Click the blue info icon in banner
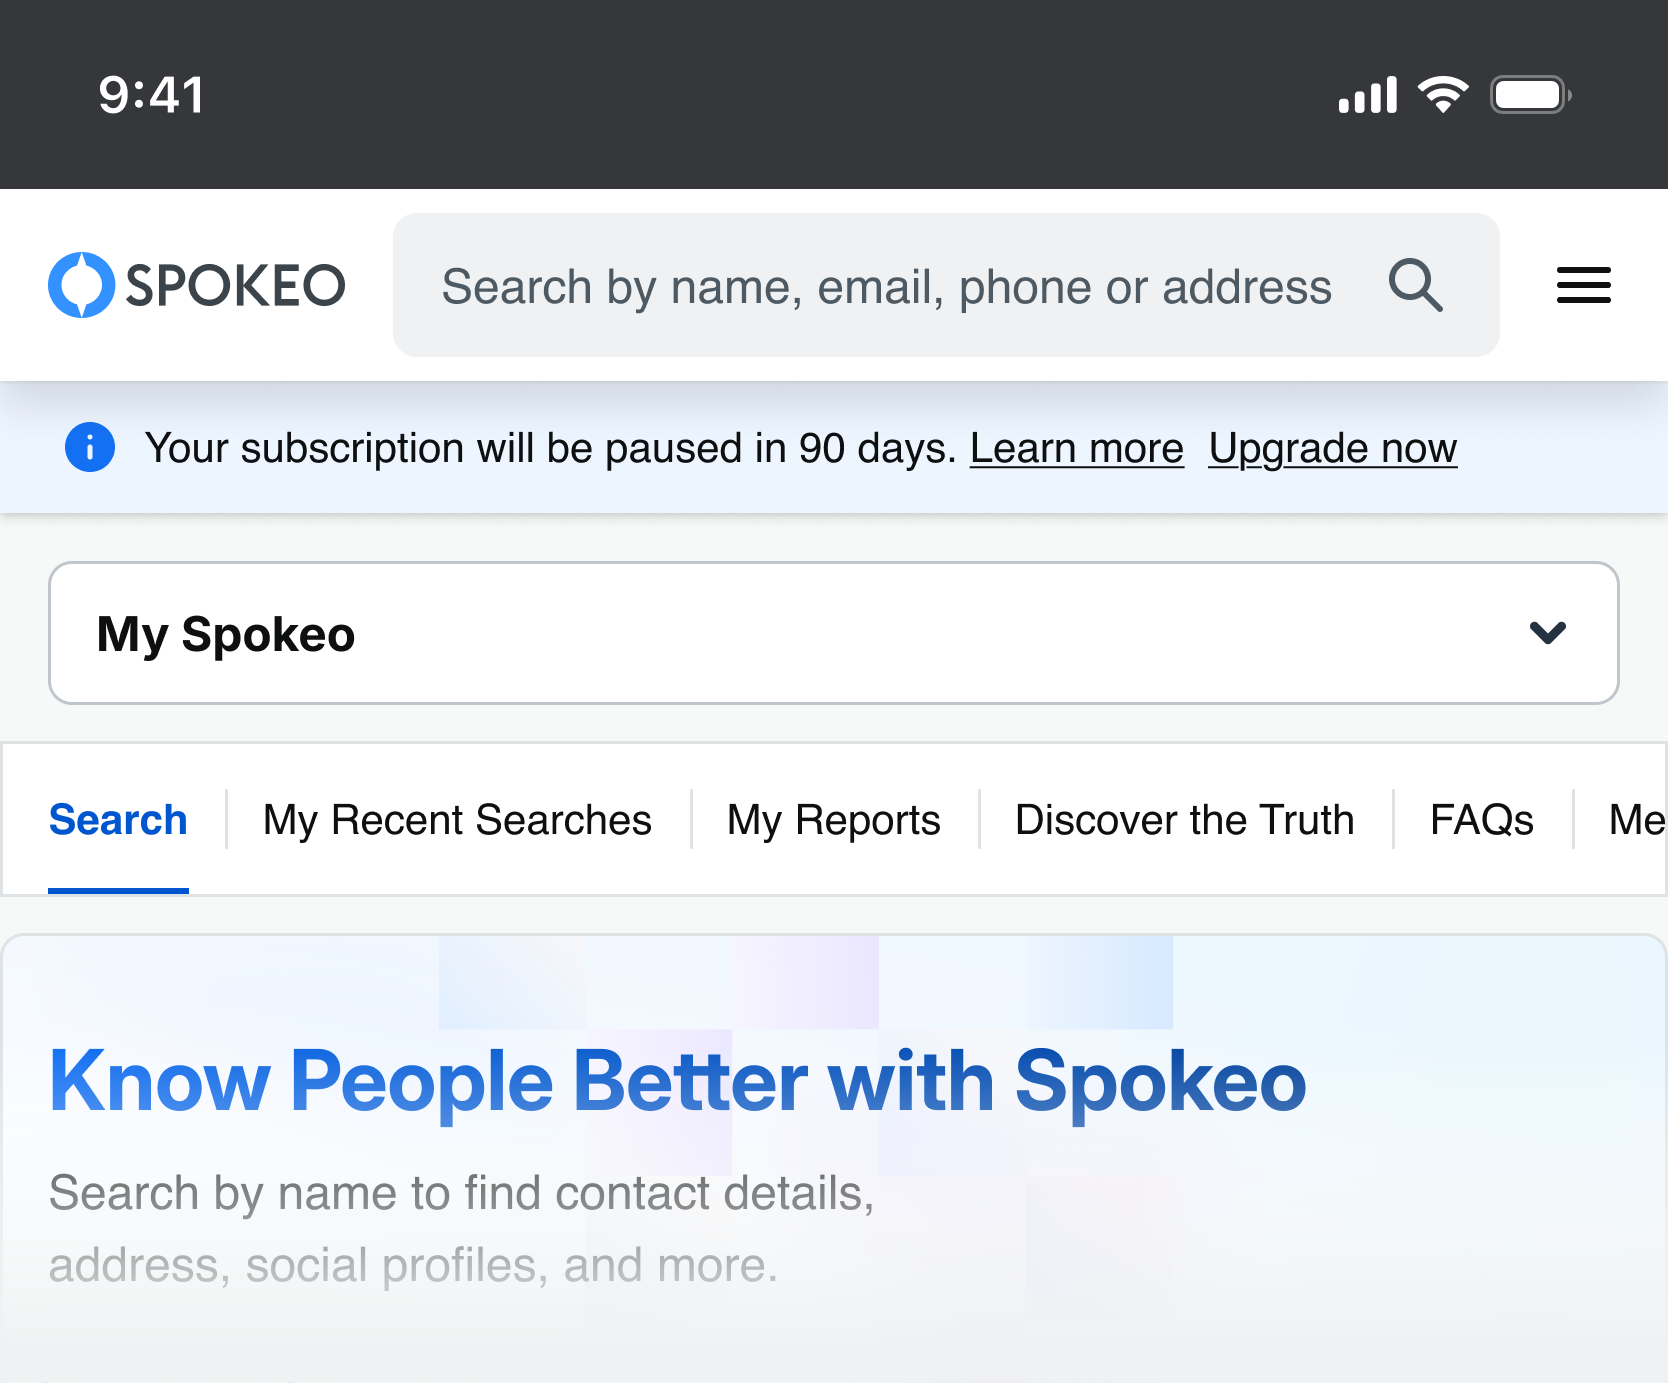This screenshot has height=1383, width=1668. point(90,447)
